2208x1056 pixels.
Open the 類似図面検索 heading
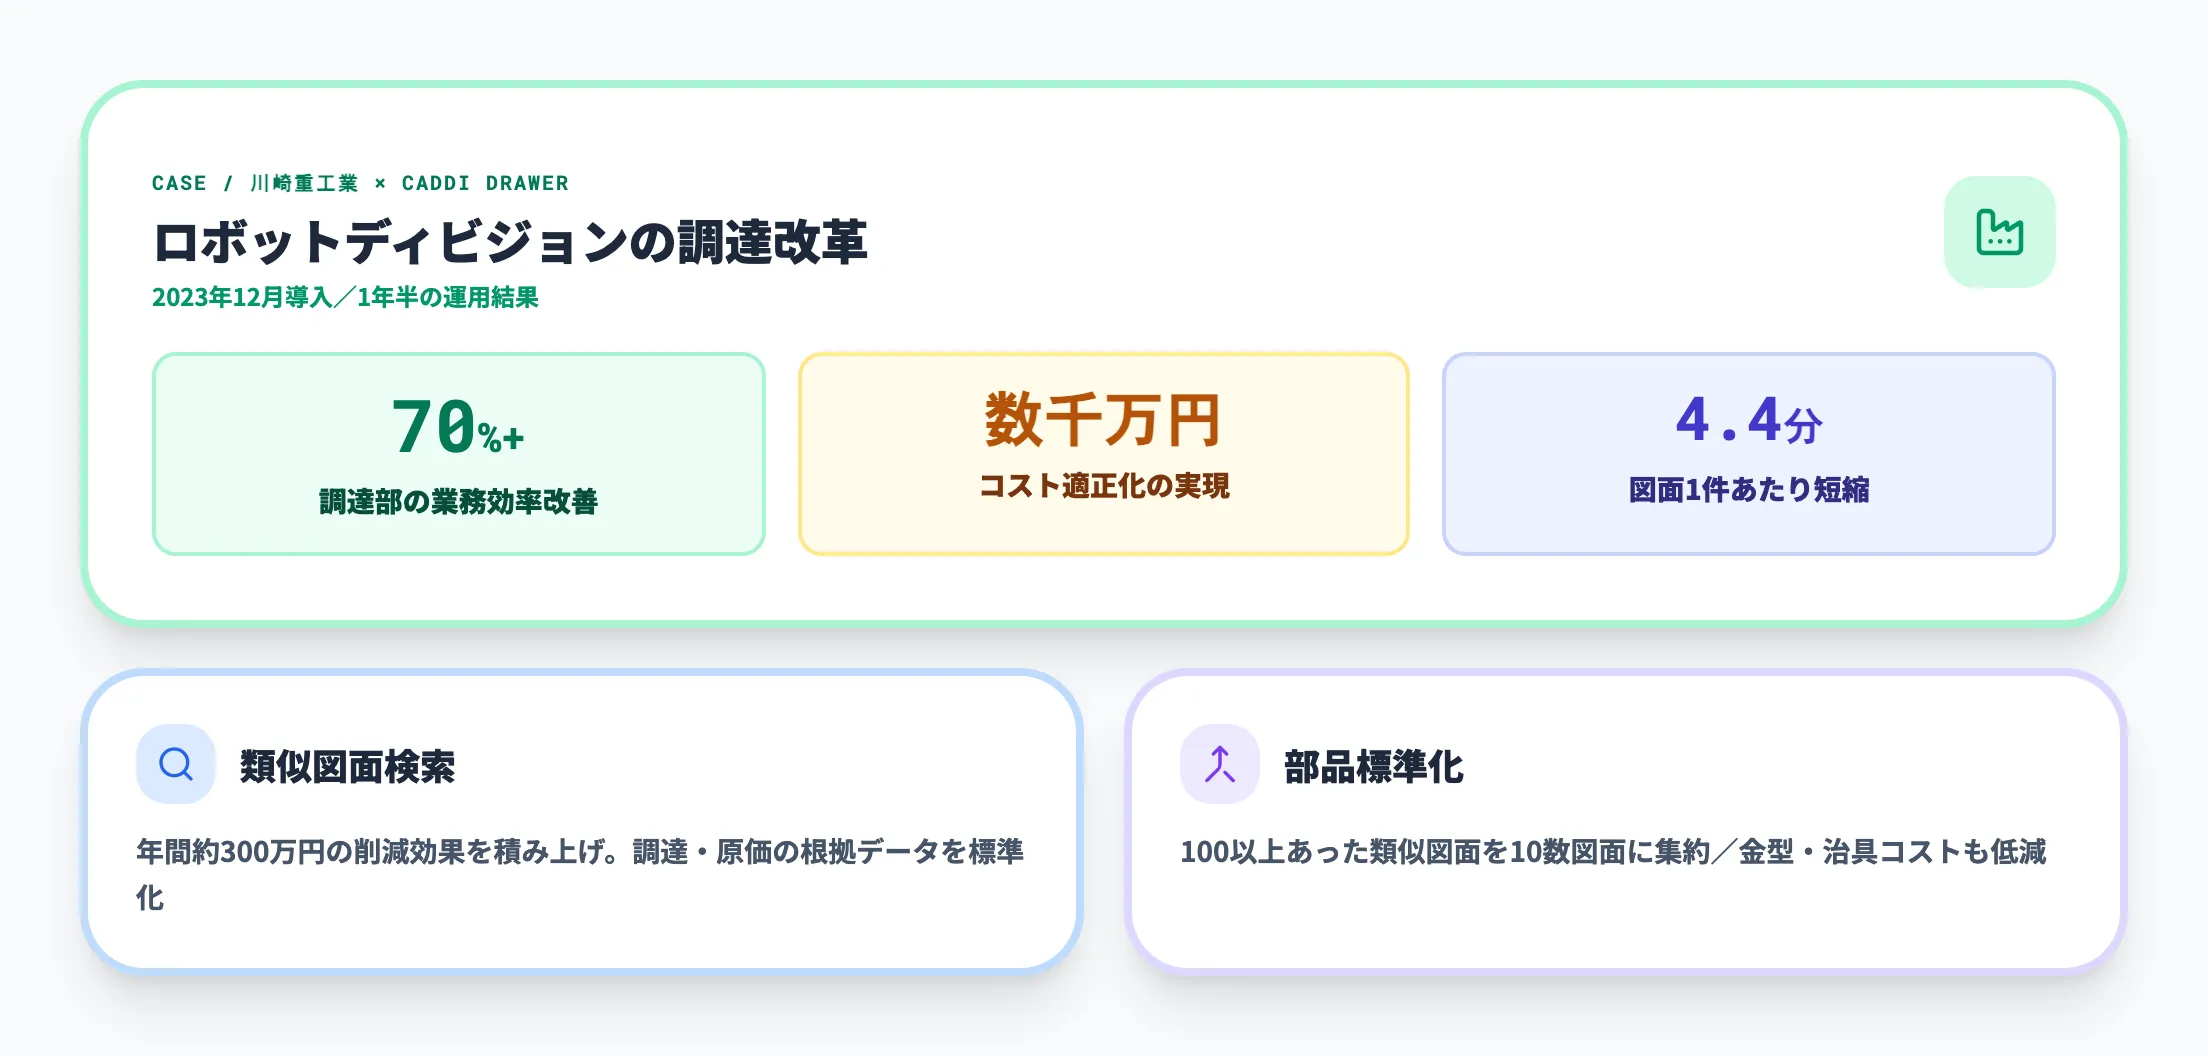pyautogui.click(x=347, y=767)
